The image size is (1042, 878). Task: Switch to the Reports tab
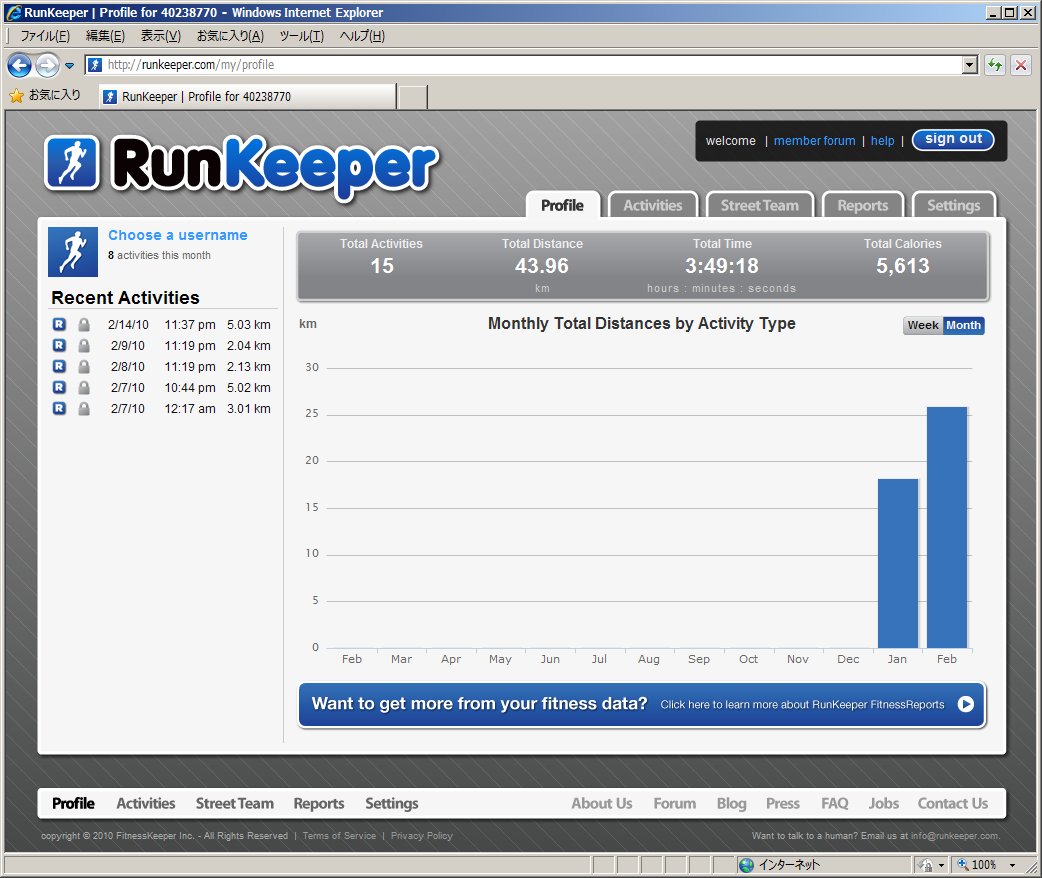(862, 206)
